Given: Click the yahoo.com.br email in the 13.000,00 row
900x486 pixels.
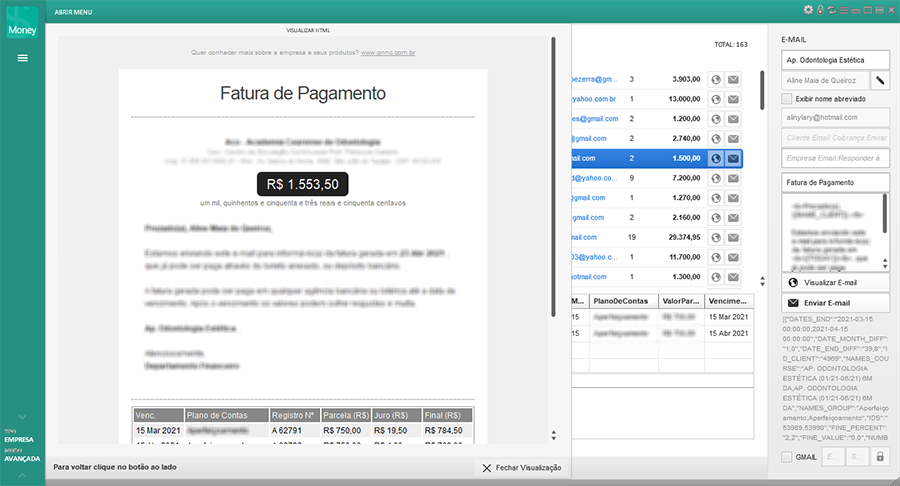Looking at the screenshot, I should pyautogui.click(x=594, y=99).
